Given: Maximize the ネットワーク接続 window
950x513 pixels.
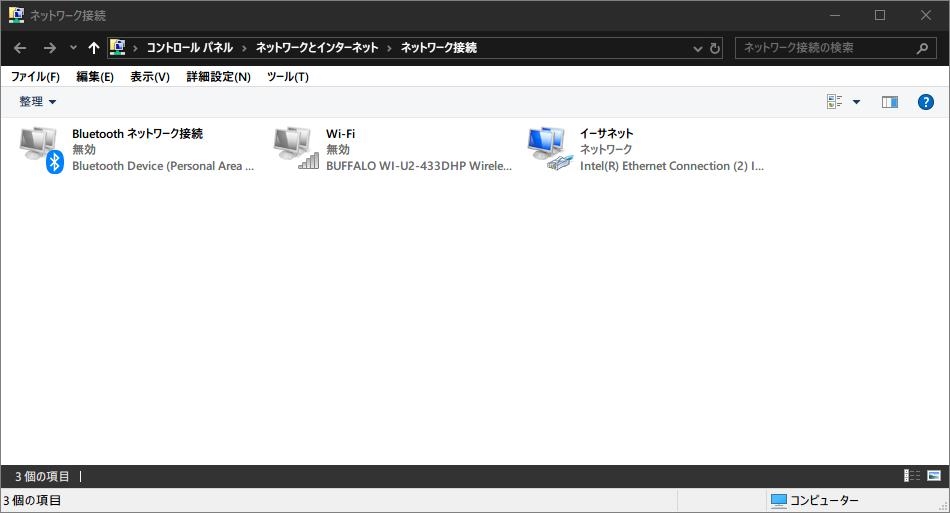Looking at the screenshot, I should pos(880,15).
